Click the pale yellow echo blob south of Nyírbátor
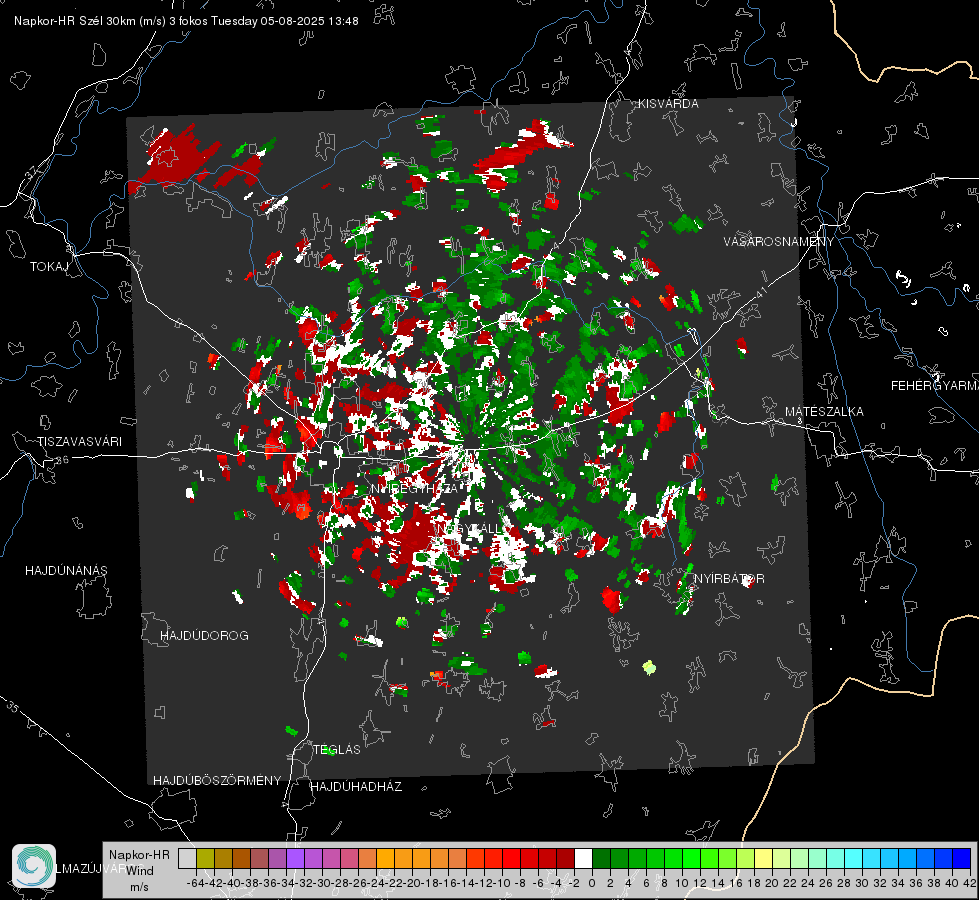This screenshot has width=979, height=900. [649, 668]
